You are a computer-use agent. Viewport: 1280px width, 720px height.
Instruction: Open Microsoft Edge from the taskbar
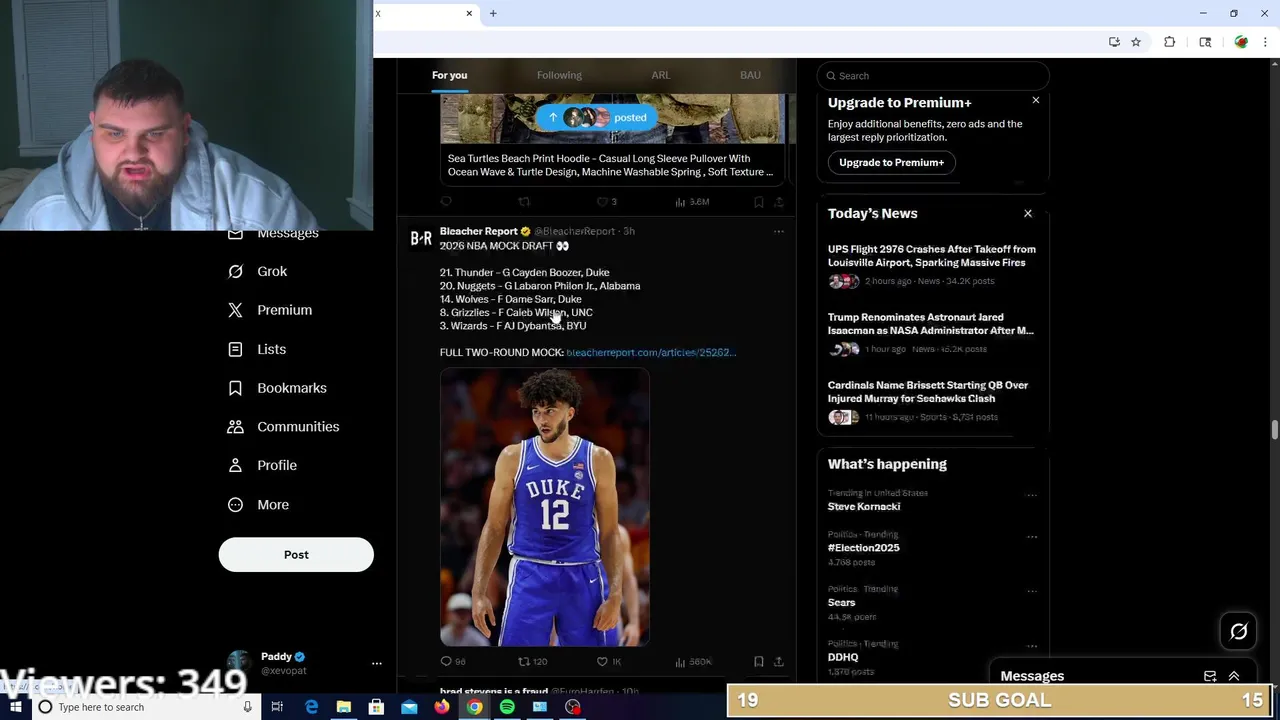pos(311,707)
